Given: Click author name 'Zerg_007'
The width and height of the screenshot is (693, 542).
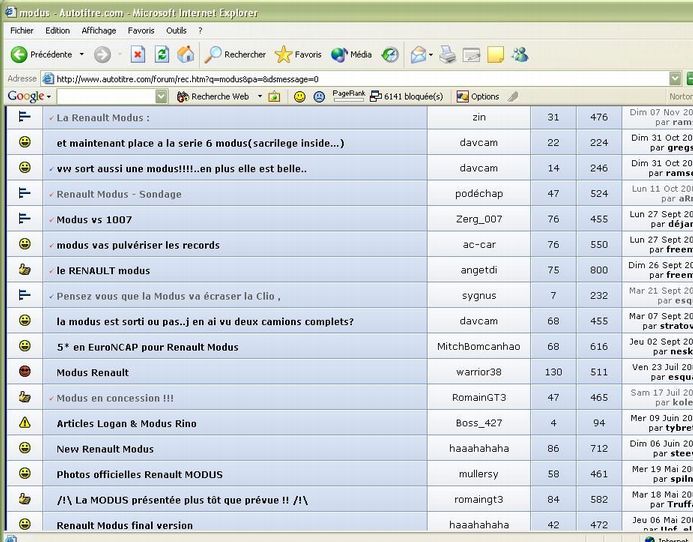Looking at the screenshot, I should click(x=479, y=219).
